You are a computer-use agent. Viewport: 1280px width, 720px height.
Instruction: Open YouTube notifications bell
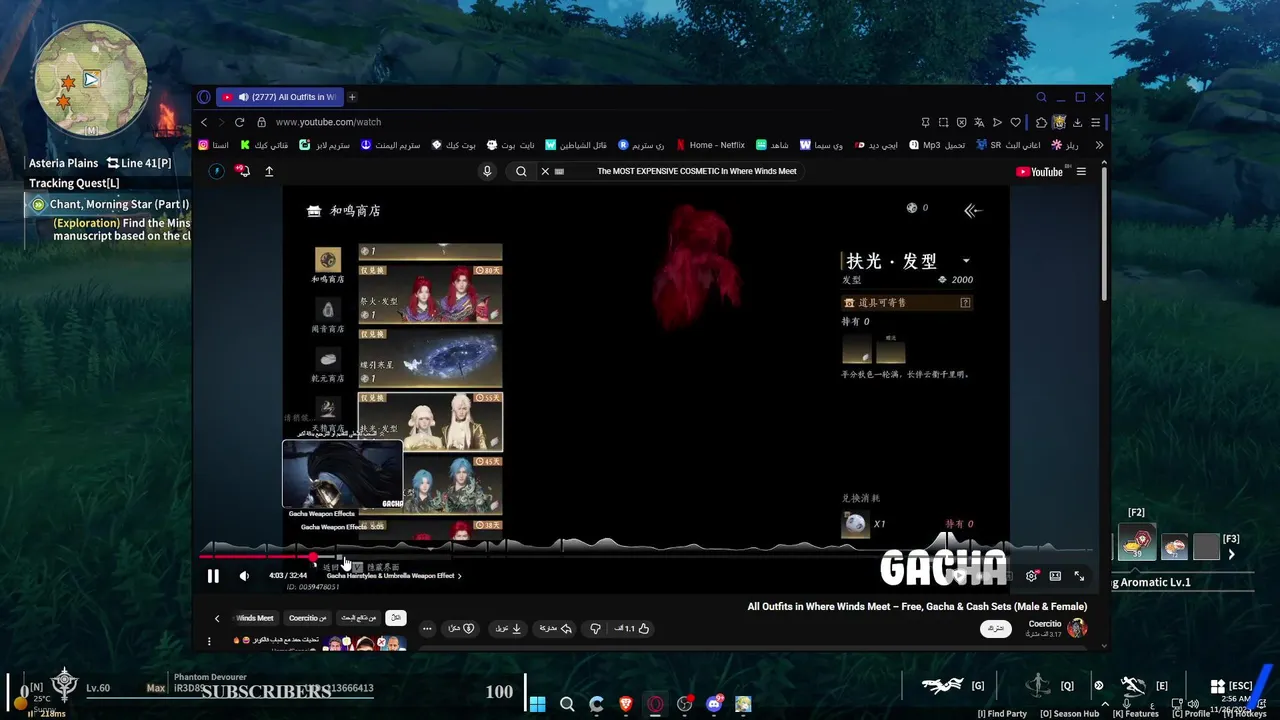[x=242, y=171]
